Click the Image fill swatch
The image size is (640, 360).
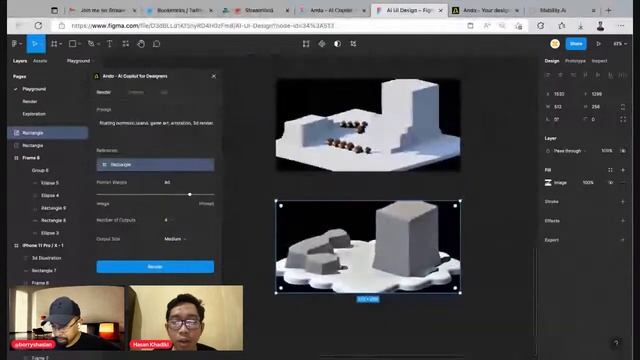click(x=548, y=183)
